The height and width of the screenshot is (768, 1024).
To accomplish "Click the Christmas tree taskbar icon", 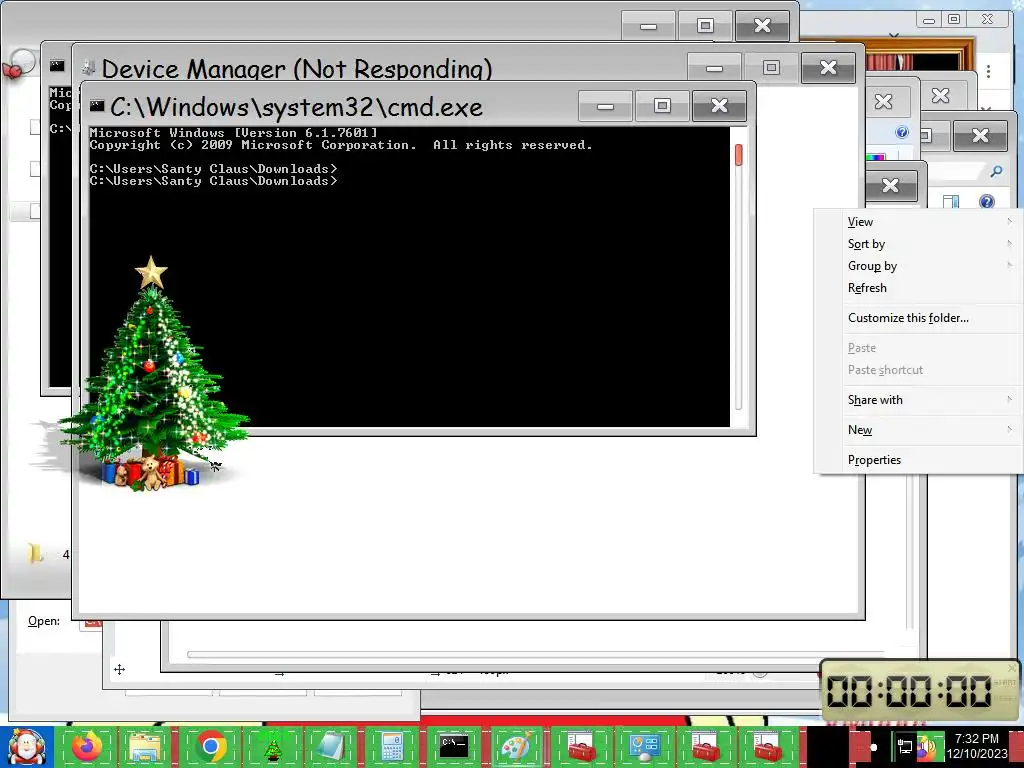I will click(273, 747).
